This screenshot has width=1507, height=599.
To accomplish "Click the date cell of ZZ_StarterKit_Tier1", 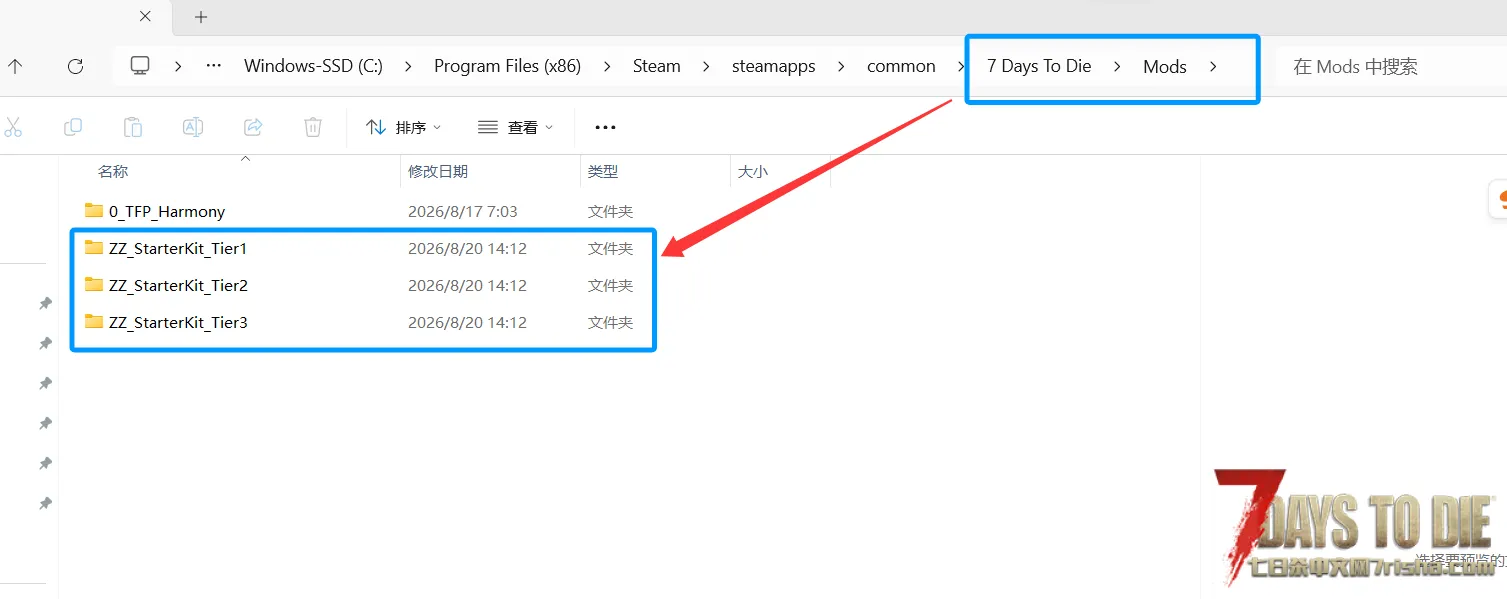I will [x=467, y=249].
